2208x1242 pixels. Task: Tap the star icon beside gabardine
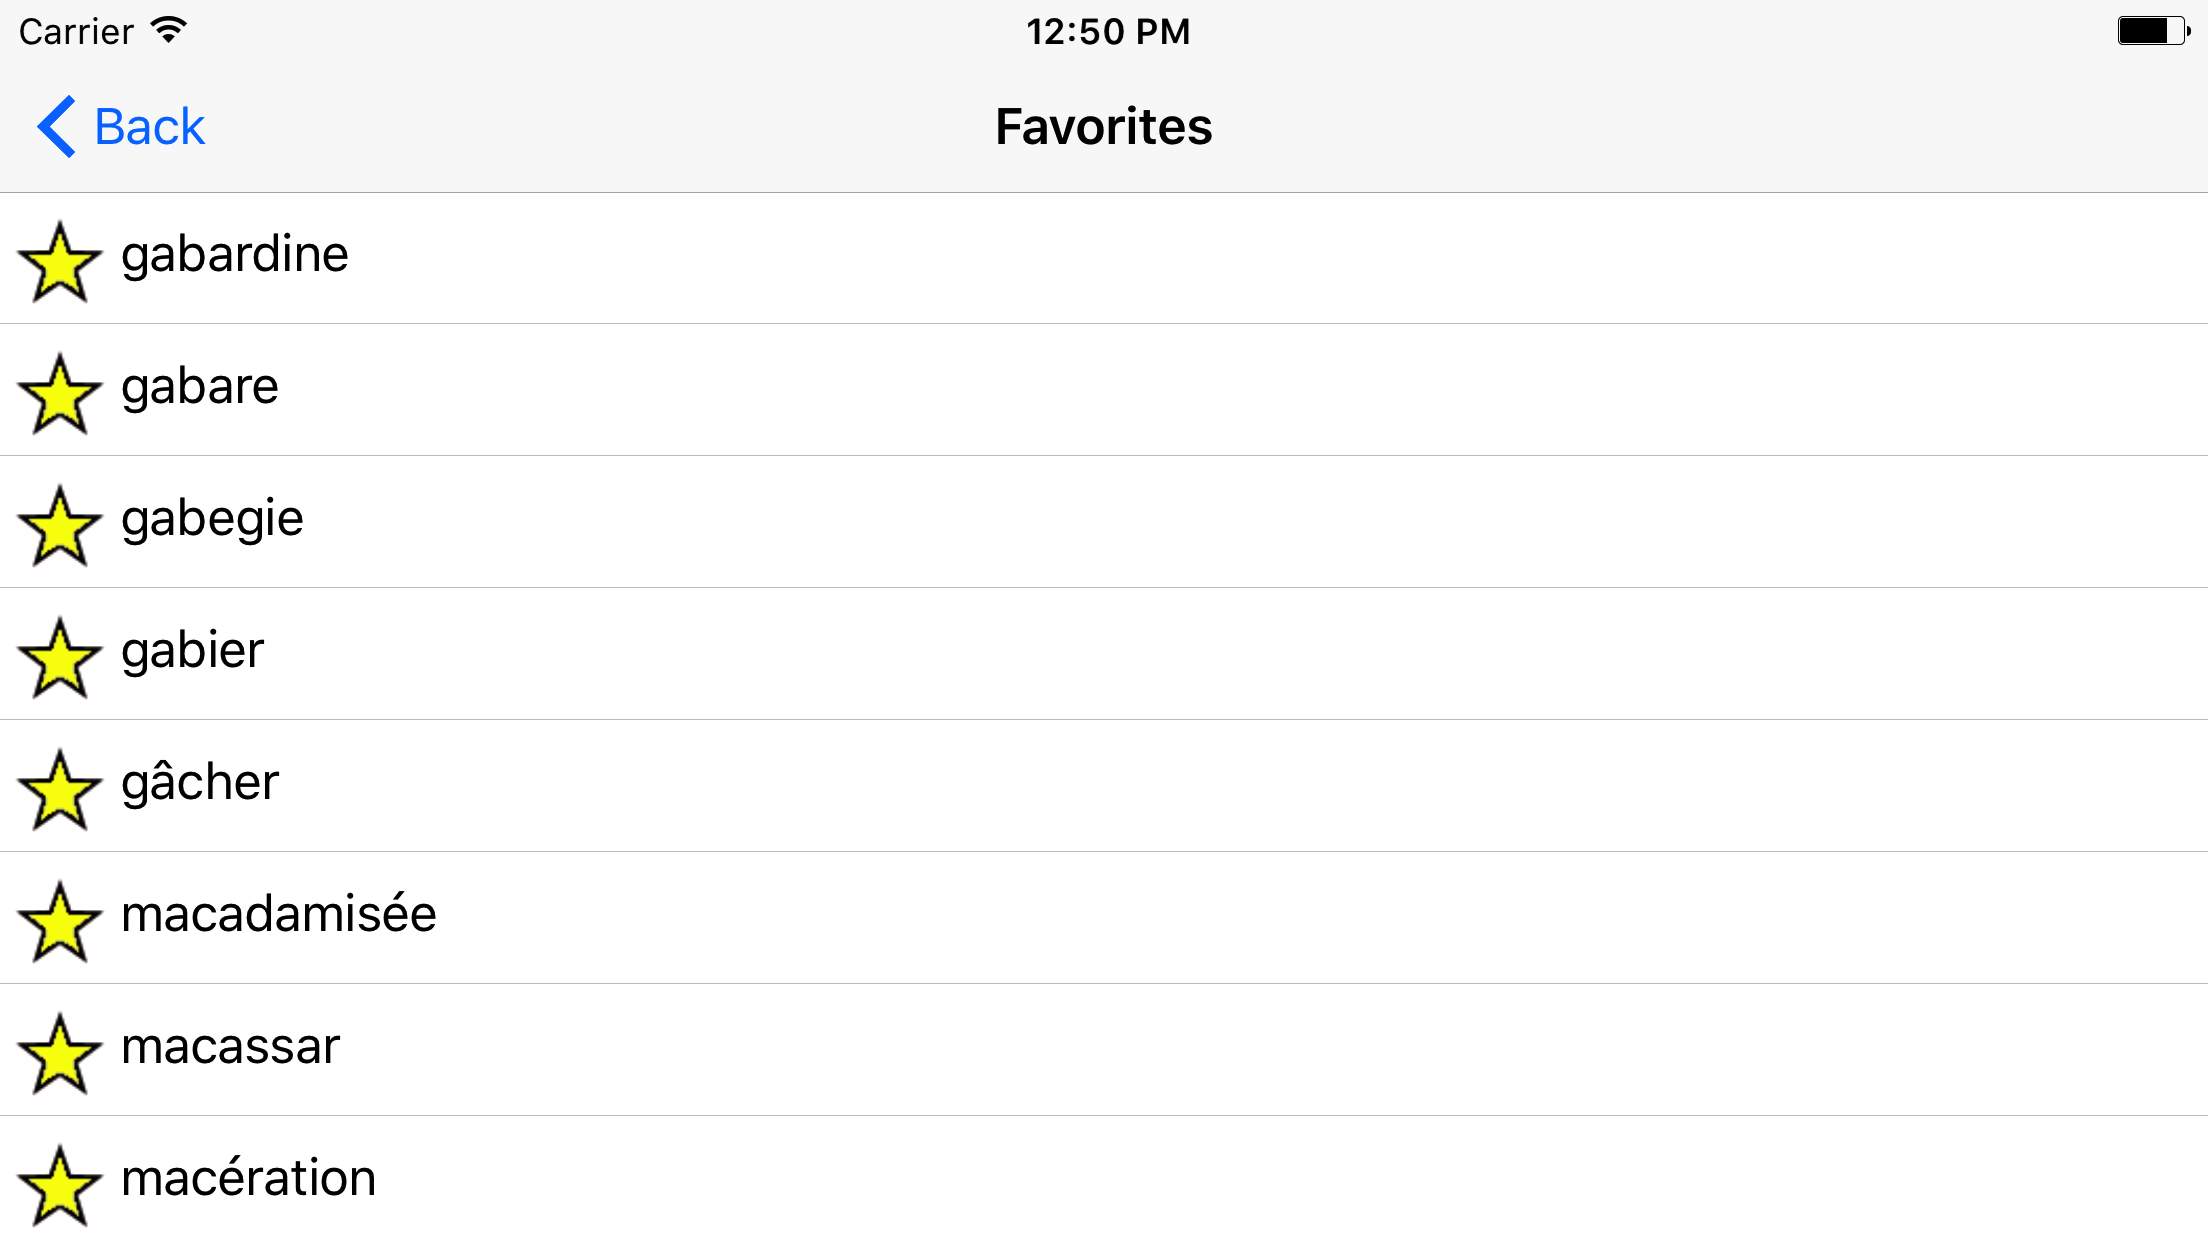click(60, 262)
